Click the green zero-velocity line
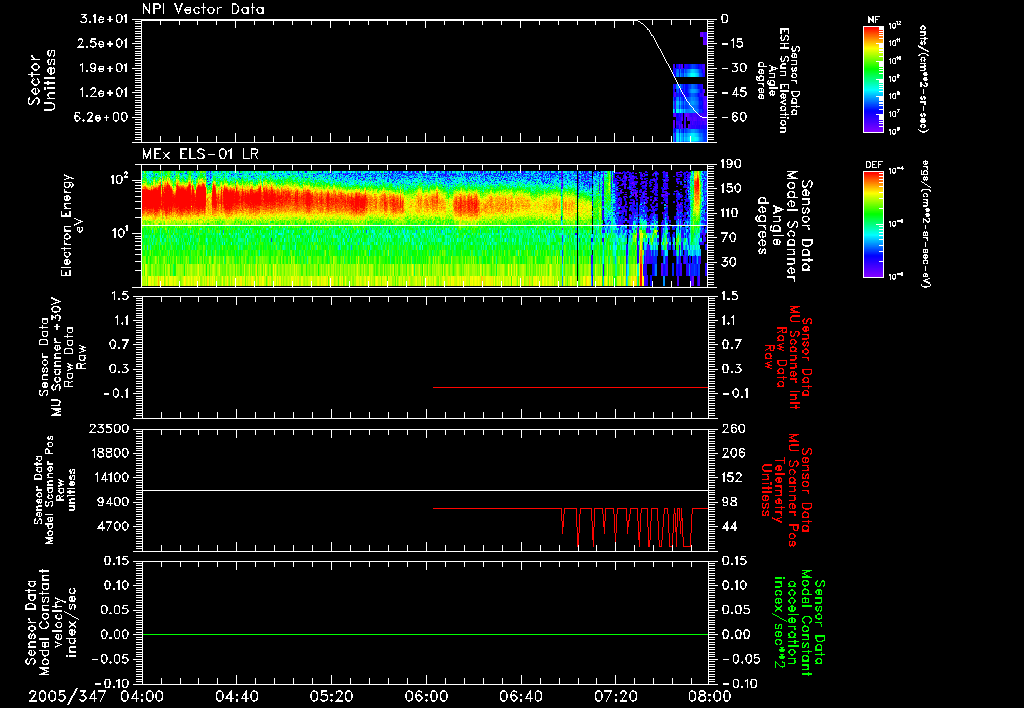Viewport: 1024px width, 708px height. point(424,634)
